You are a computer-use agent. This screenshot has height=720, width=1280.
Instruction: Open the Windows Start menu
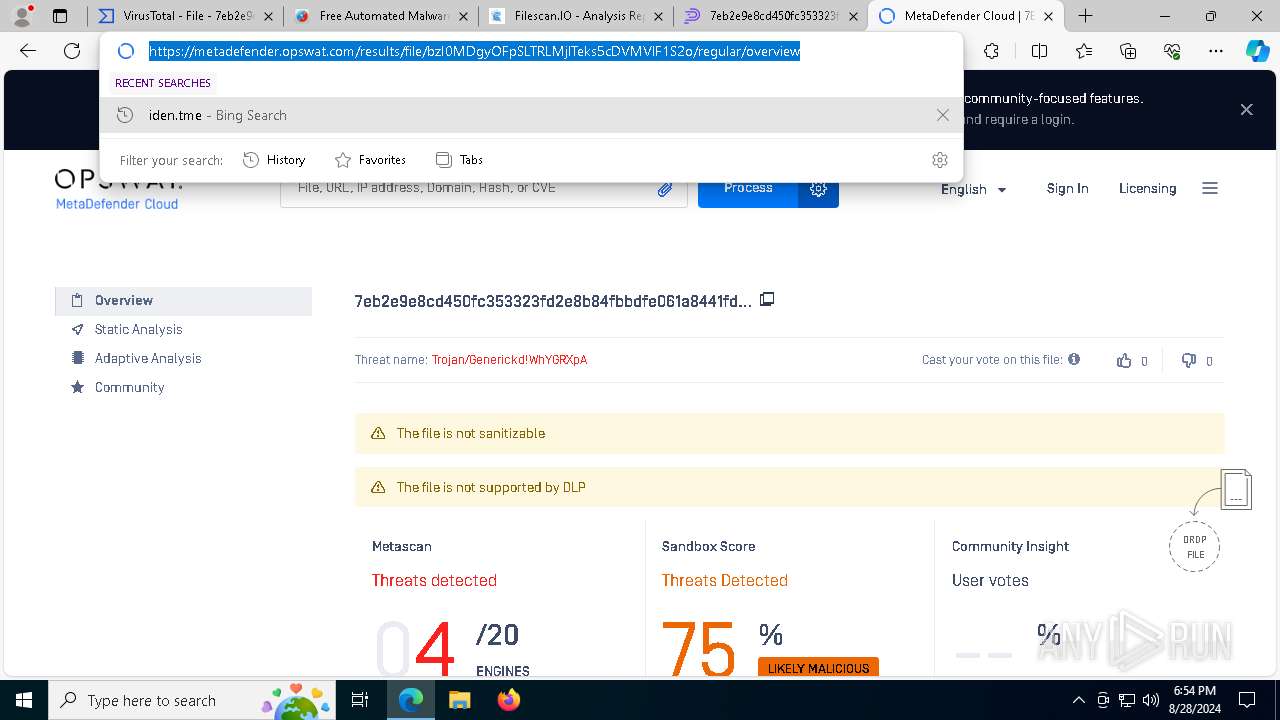tap(23, 700)
